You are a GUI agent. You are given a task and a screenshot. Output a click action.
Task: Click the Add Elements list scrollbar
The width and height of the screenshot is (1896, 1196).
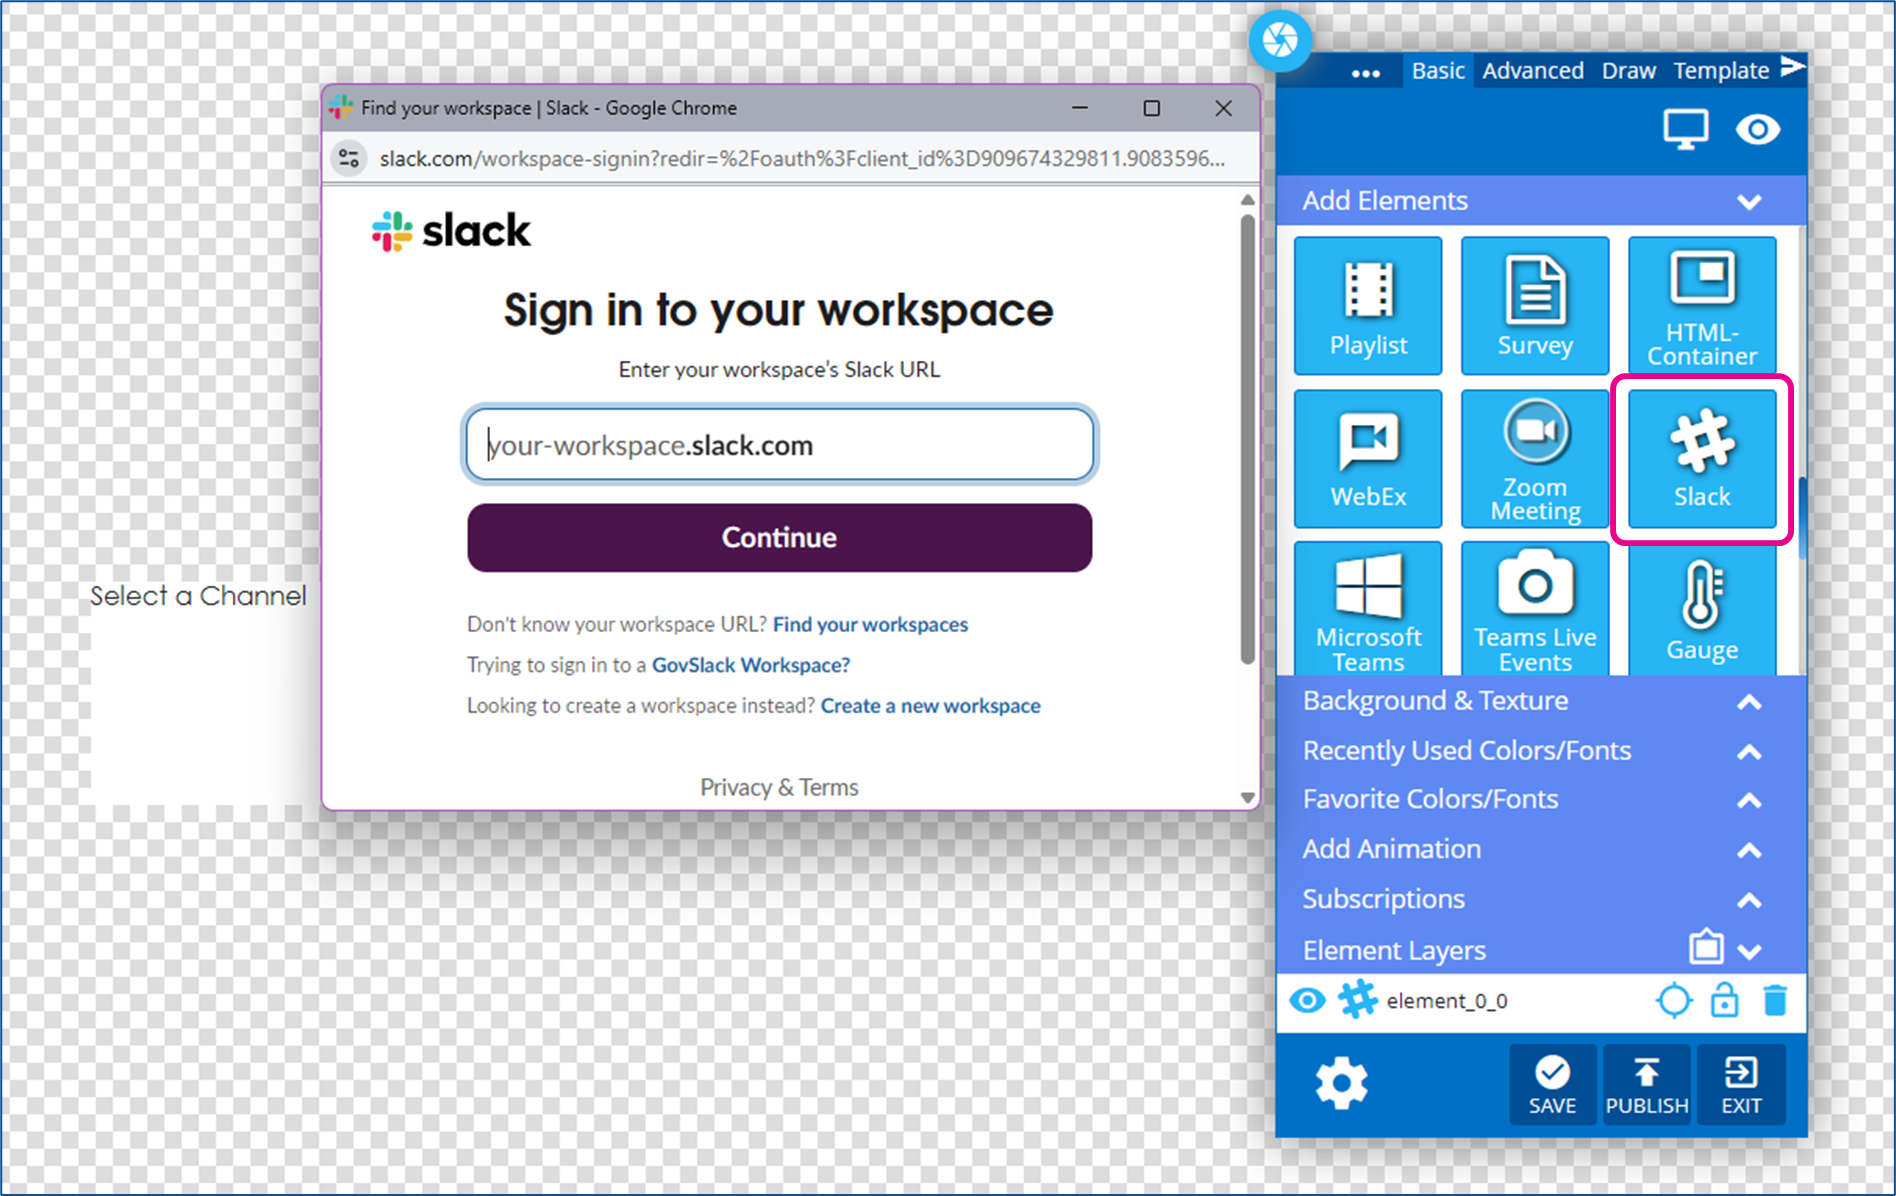1801,517
